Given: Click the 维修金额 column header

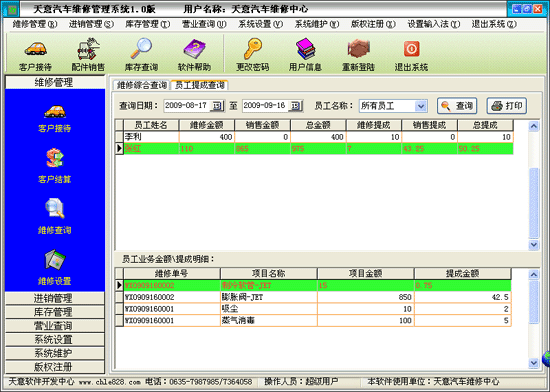Looking at the screenshot, I should (x=207, y=125).
